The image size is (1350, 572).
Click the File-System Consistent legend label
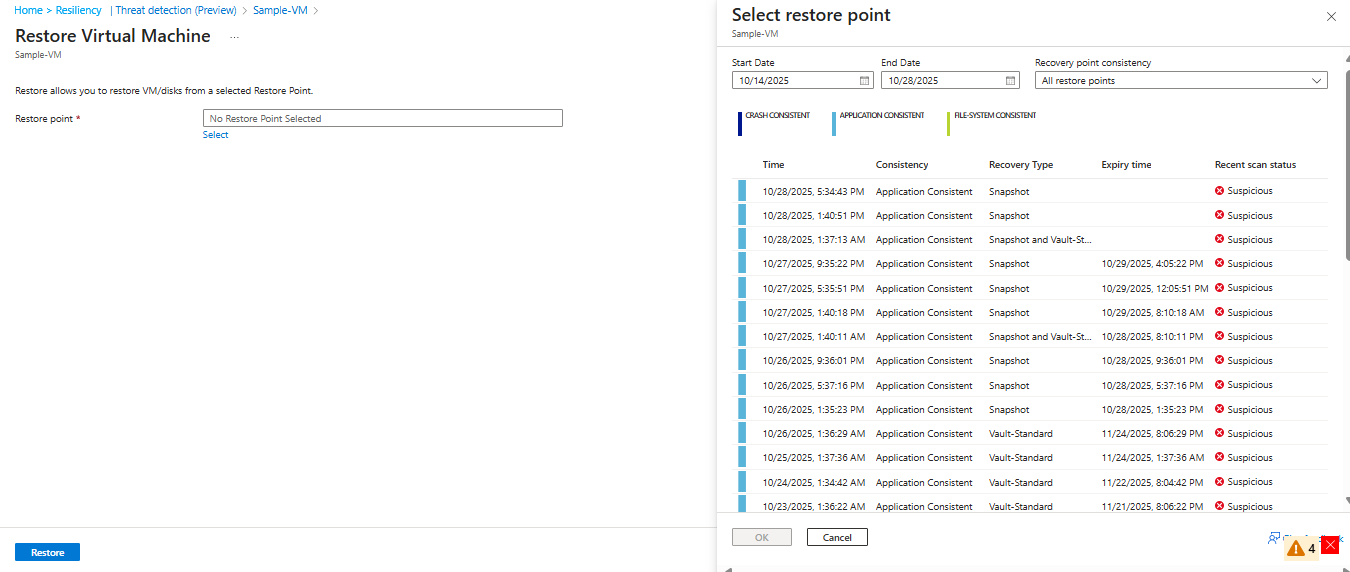(995, 115)
